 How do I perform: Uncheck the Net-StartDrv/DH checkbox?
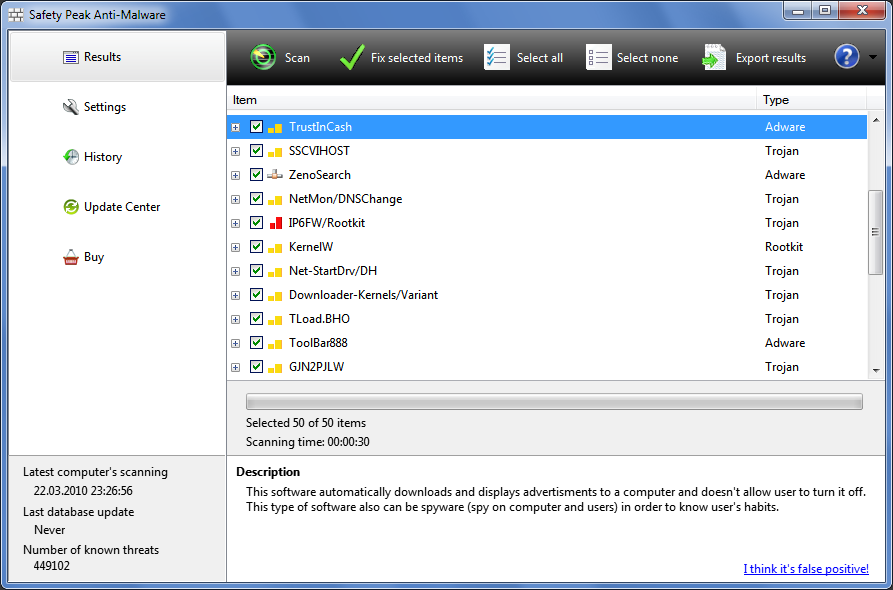tap(256, 271)
